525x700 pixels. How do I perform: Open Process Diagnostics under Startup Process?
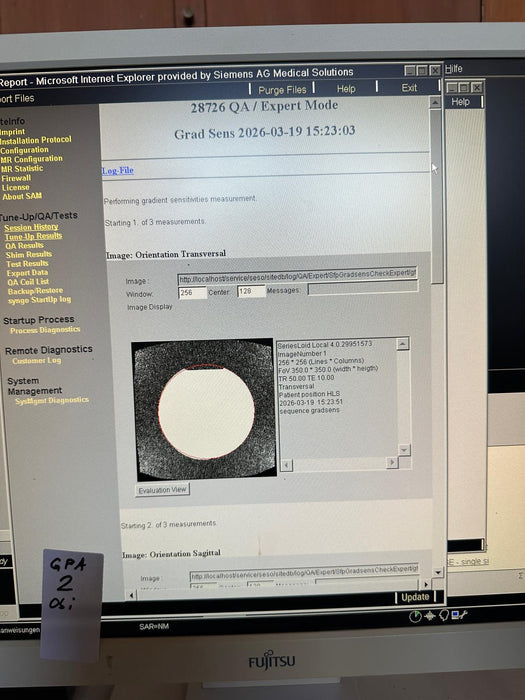coord(45,330)
